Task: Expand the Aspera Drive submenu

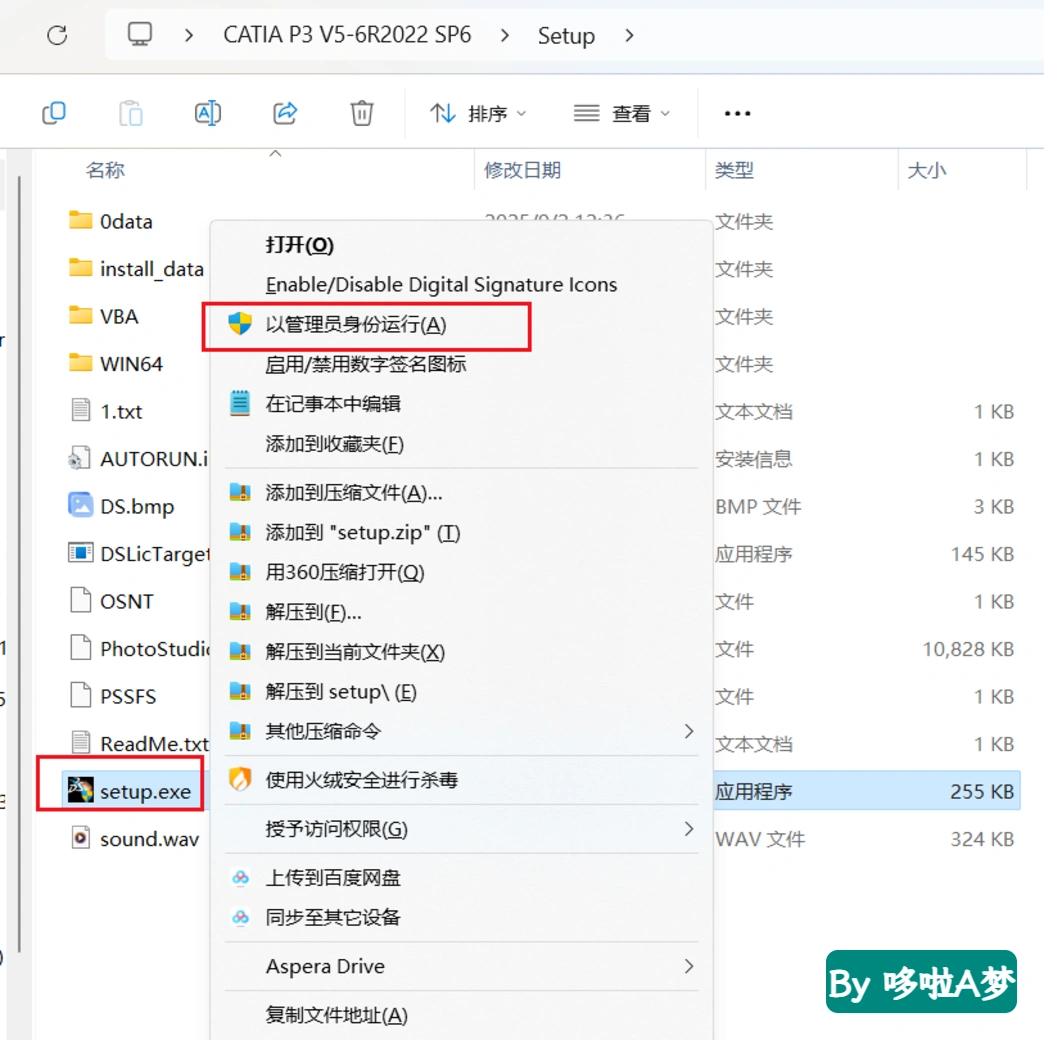Action: 461,966
